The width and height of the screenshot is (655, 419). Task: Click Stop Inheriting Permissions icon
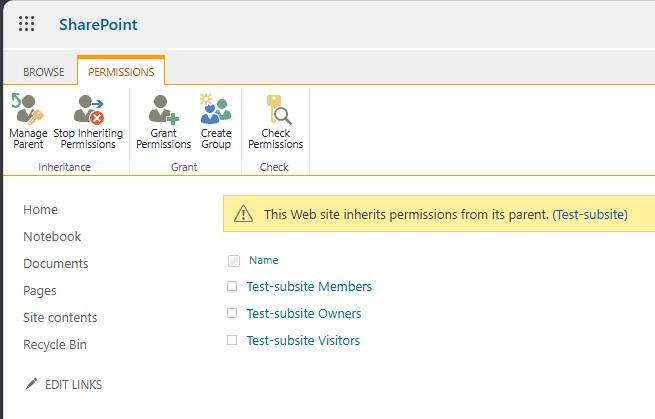[88, 109]
